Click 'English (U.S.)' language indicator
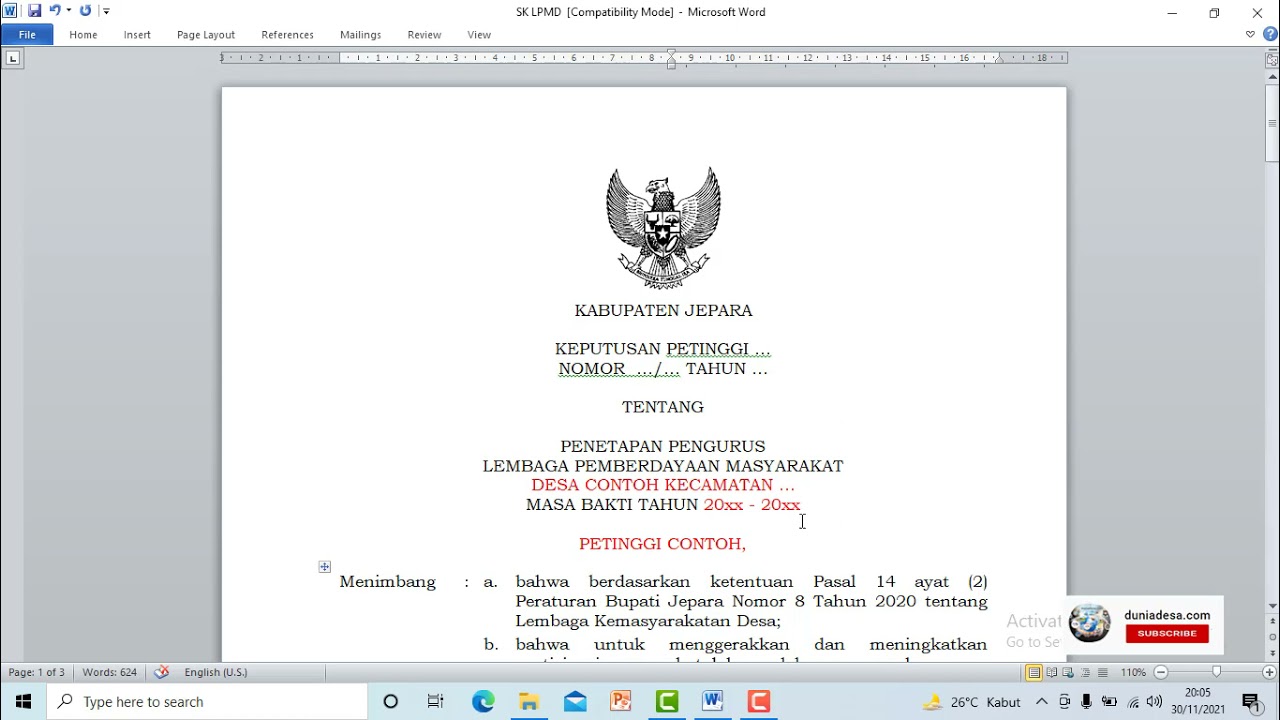The height and width of the screenshot is (720, 1280). tap(216, 673)
